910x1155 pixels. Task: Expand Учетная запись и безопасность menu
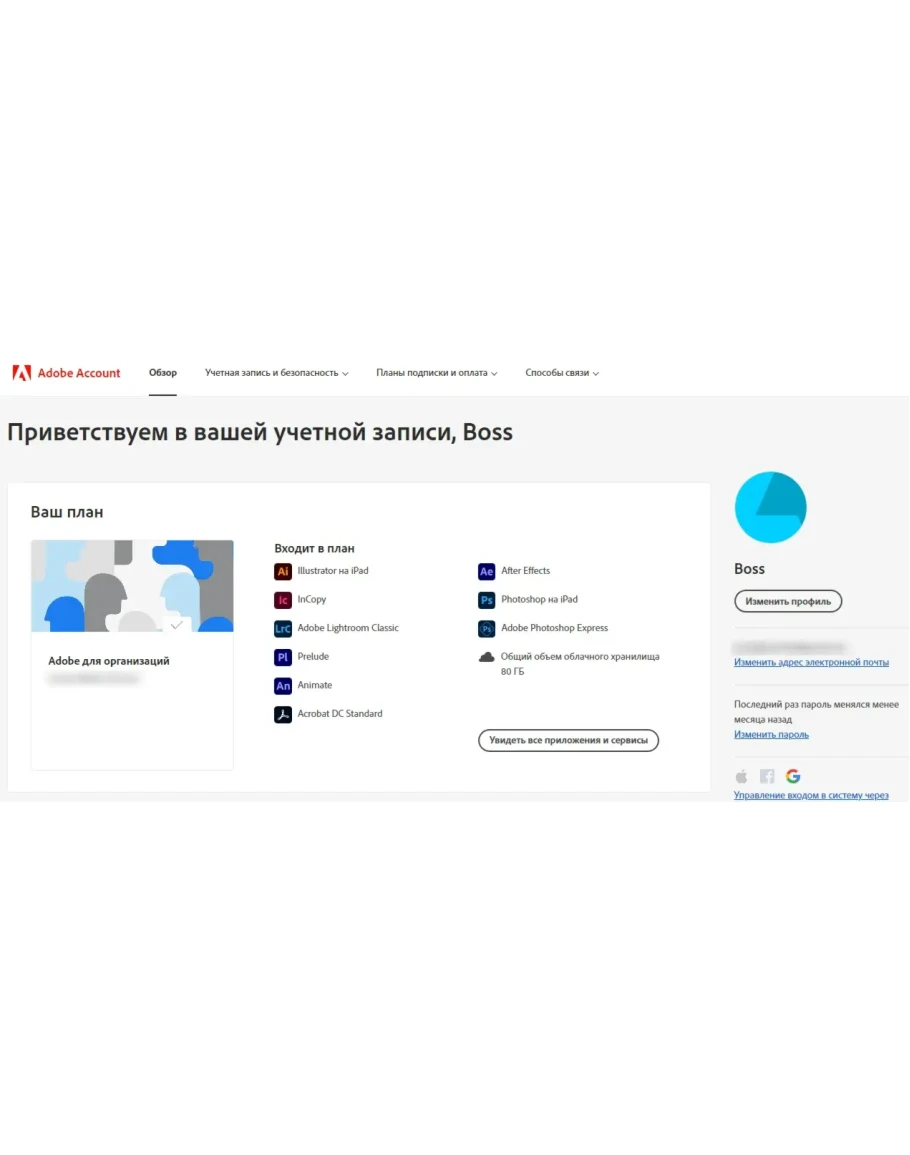coord(276,373)
